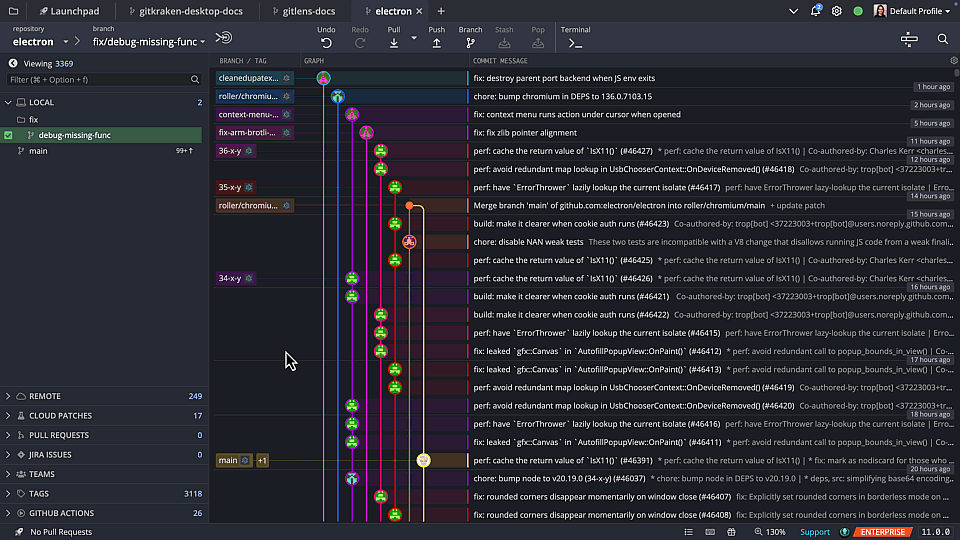Open the search magnifier in toolbar
The image size is (960, 540).
click(942, 39)
